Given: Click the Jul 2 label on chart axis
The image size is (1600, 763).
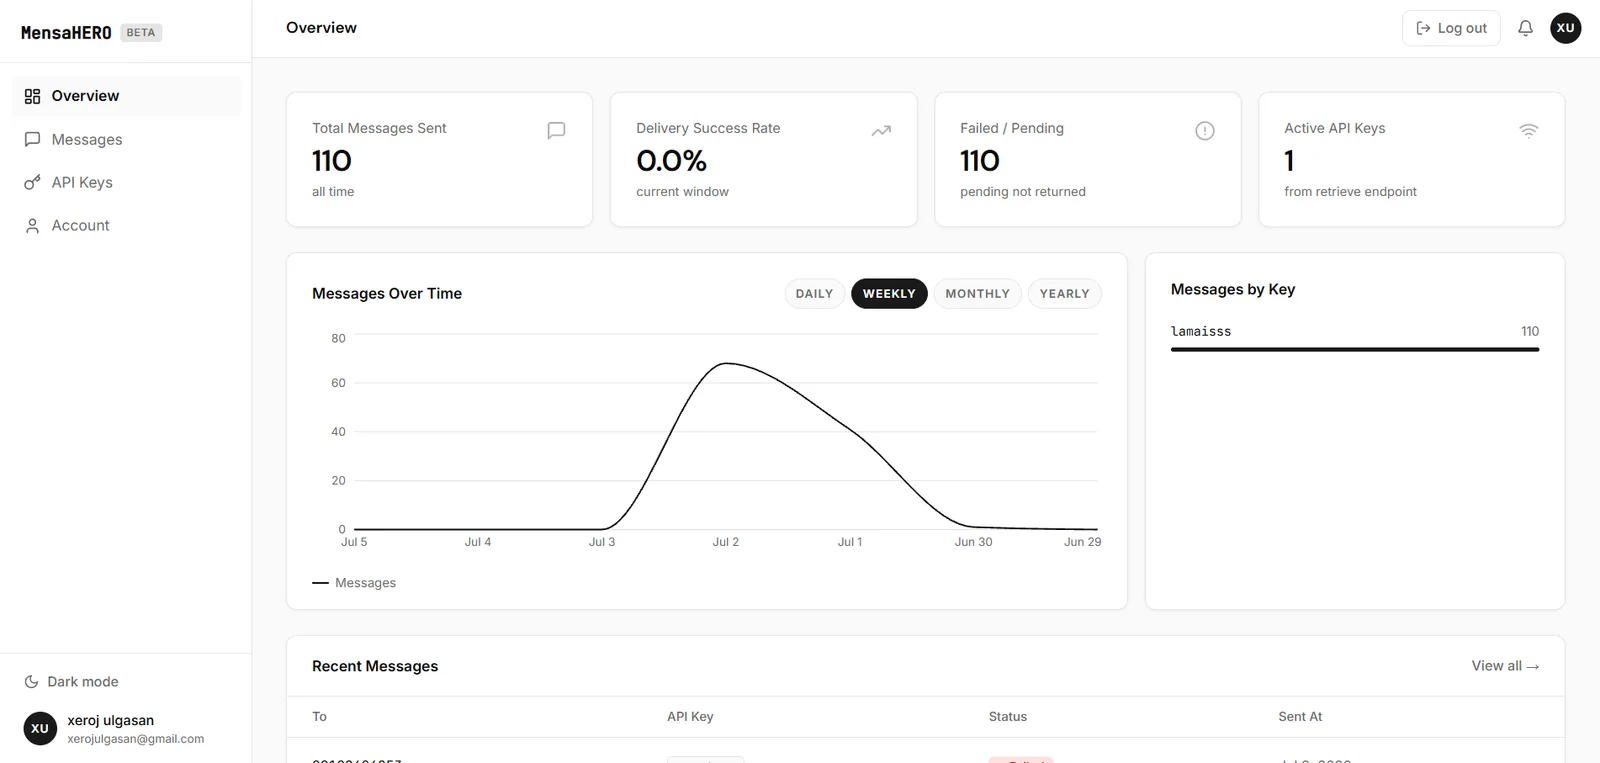Looking at the screenshot, I should coord(726,542).
